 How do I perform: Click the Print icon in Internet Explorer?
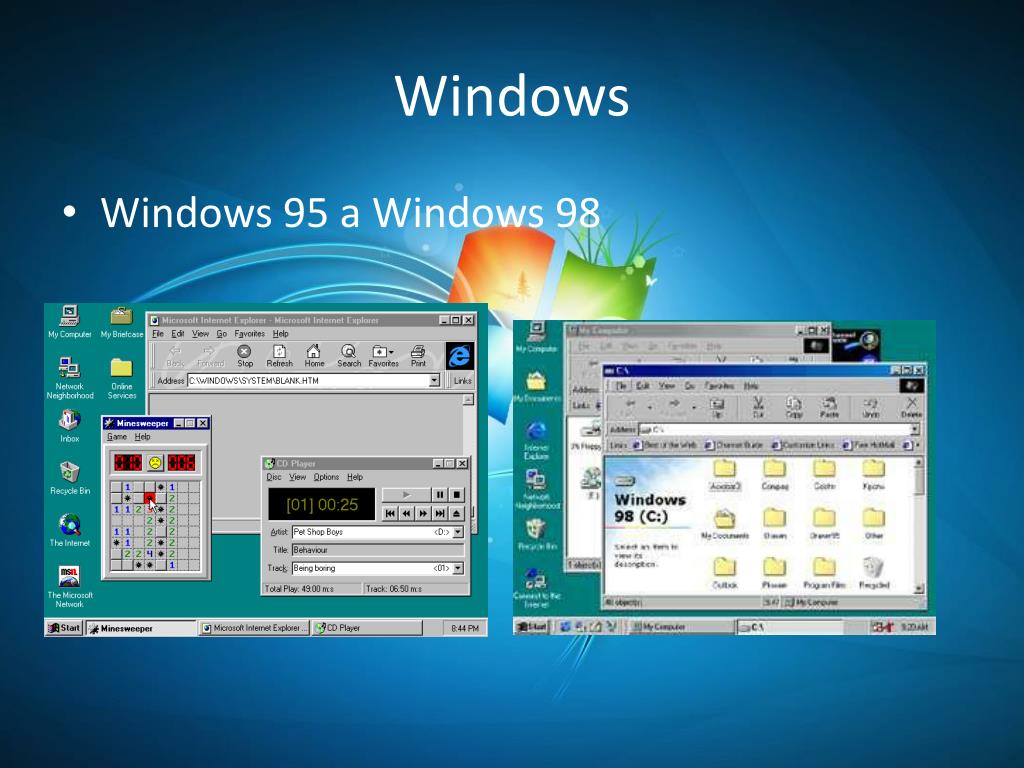pos(418,356)
